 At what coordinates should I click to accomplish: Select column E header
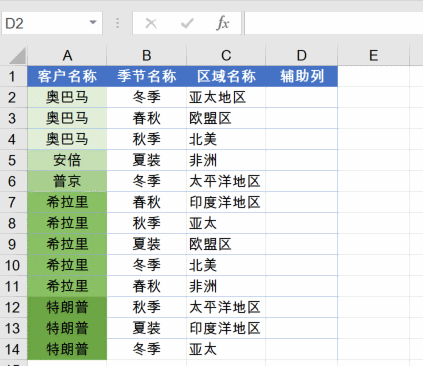(x=373, y=55)
